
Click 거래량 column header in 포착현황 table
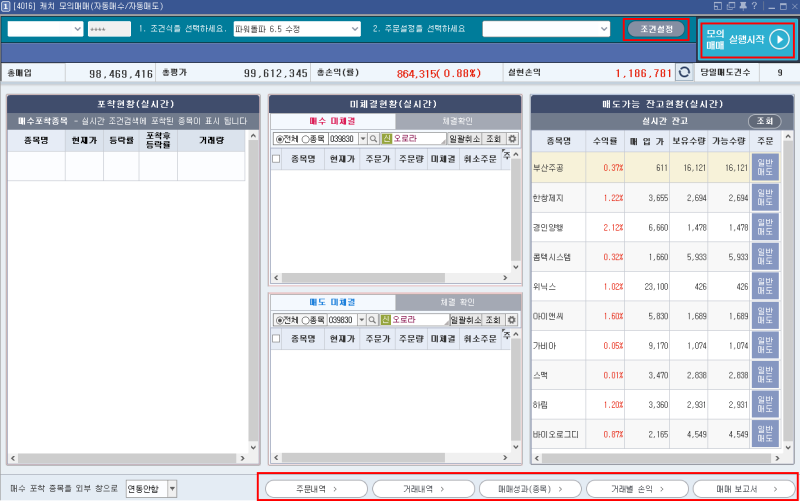click(x=211, y=140)
